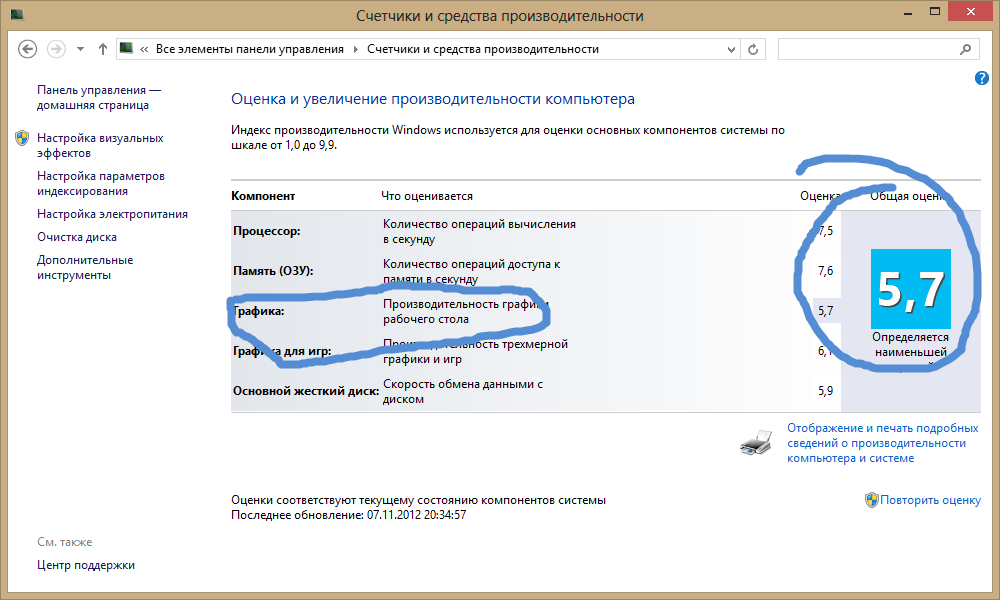Open 'Очистка диска' link

tap(77, 237)
